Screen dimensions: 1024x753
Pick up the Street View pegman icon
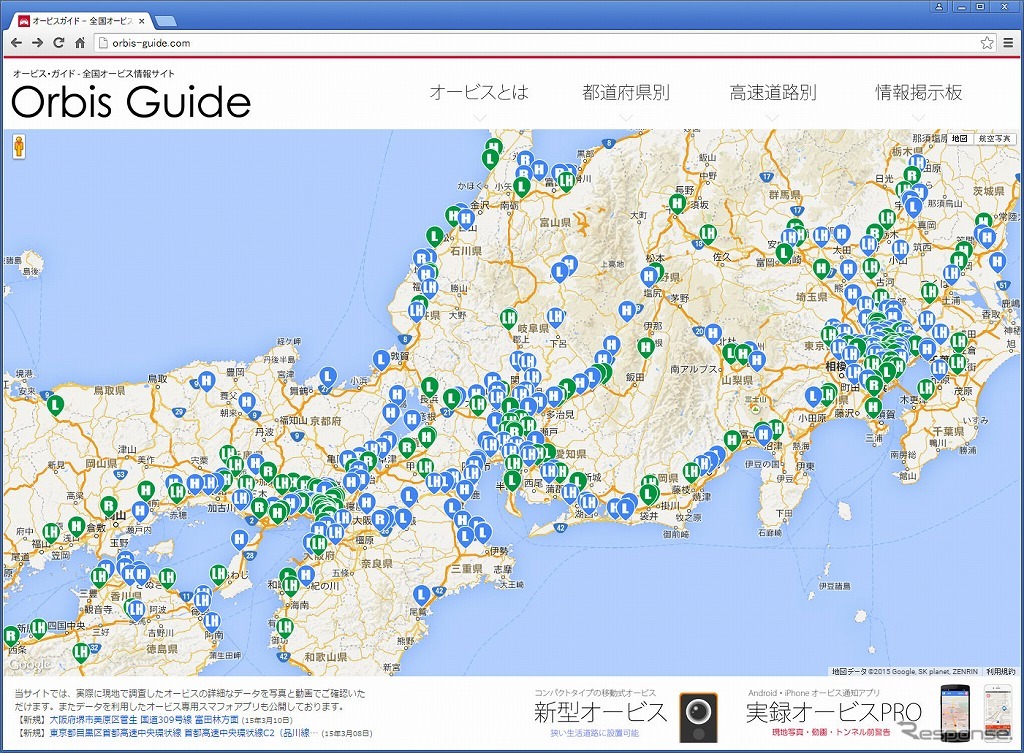coord(18,147)
